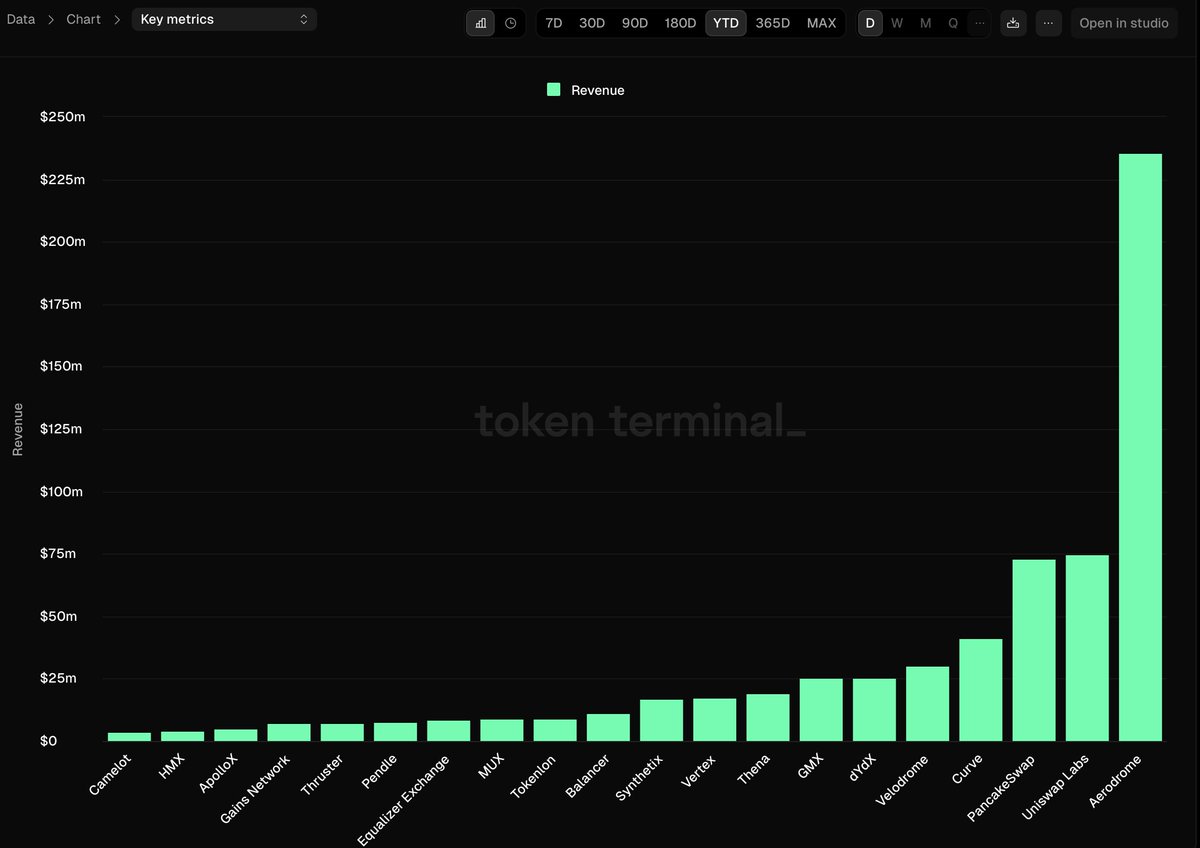Open the more options ellipsis button
1200x848 pixels.
click(1048, 23)
